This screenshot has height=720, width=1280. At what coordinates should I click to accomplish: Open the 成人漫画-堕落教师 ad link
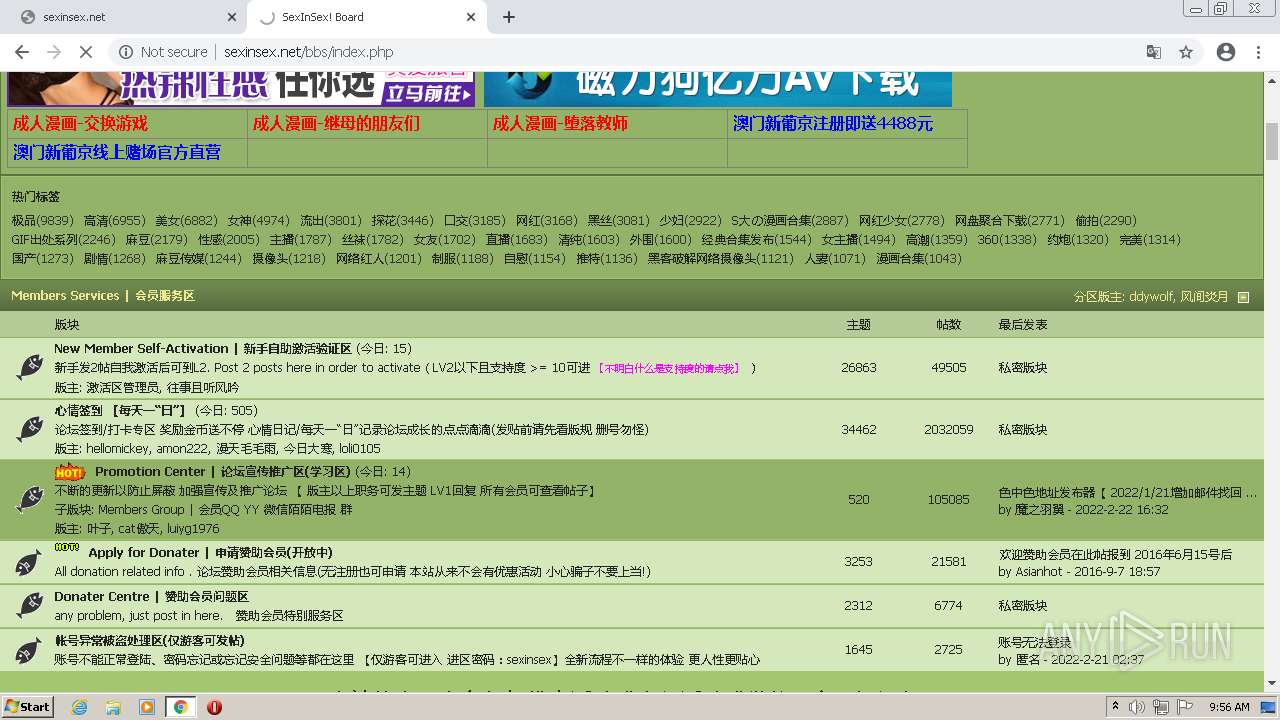tap(560, 123)
